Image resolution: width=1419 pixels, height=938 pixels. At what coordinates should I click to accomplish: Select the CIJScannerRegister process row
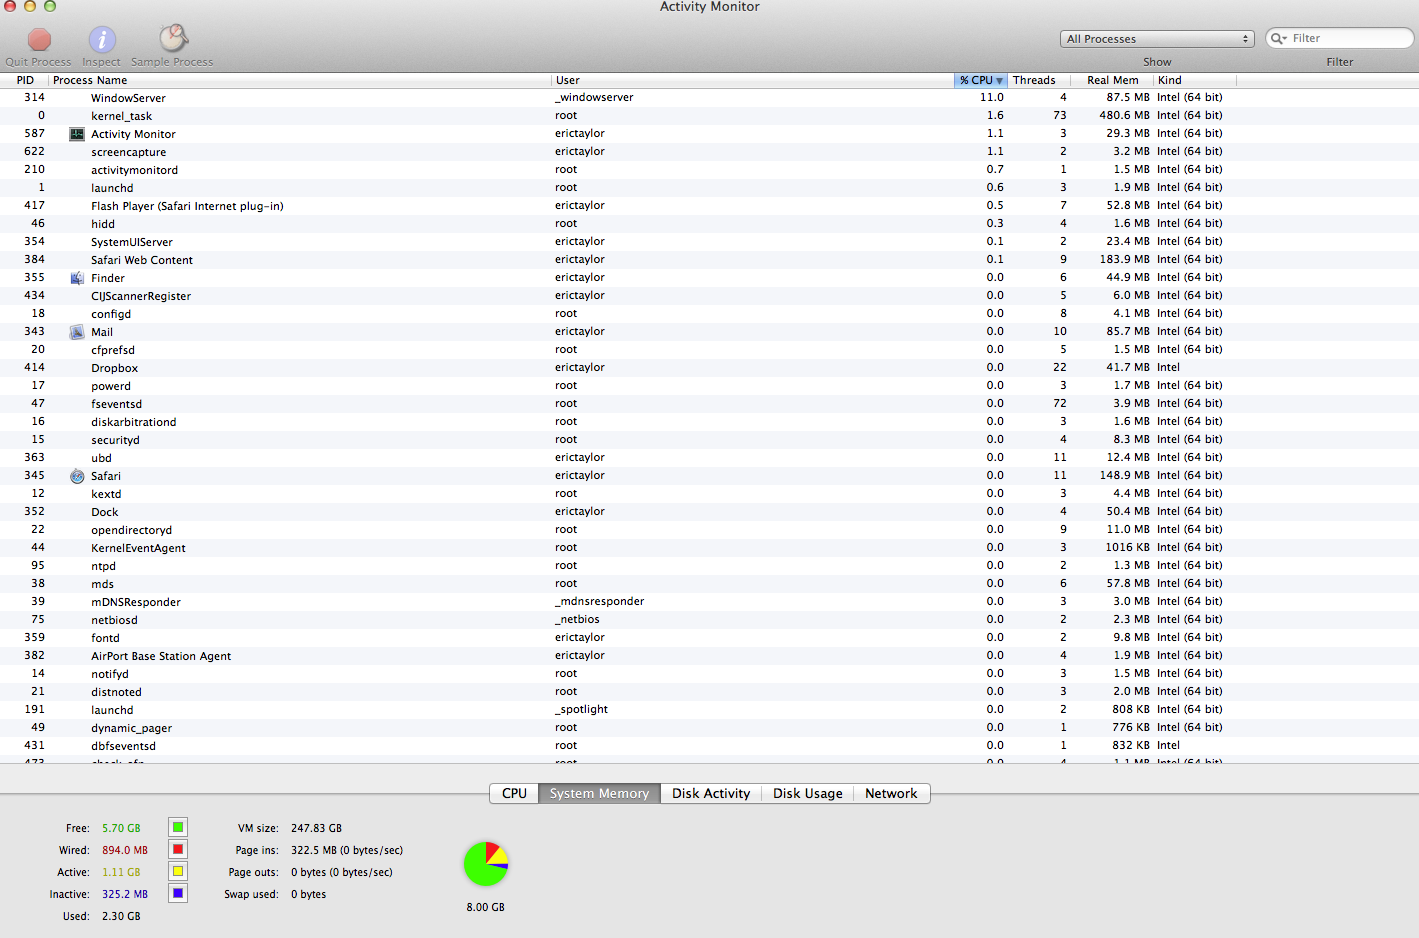tap(709, 296)
